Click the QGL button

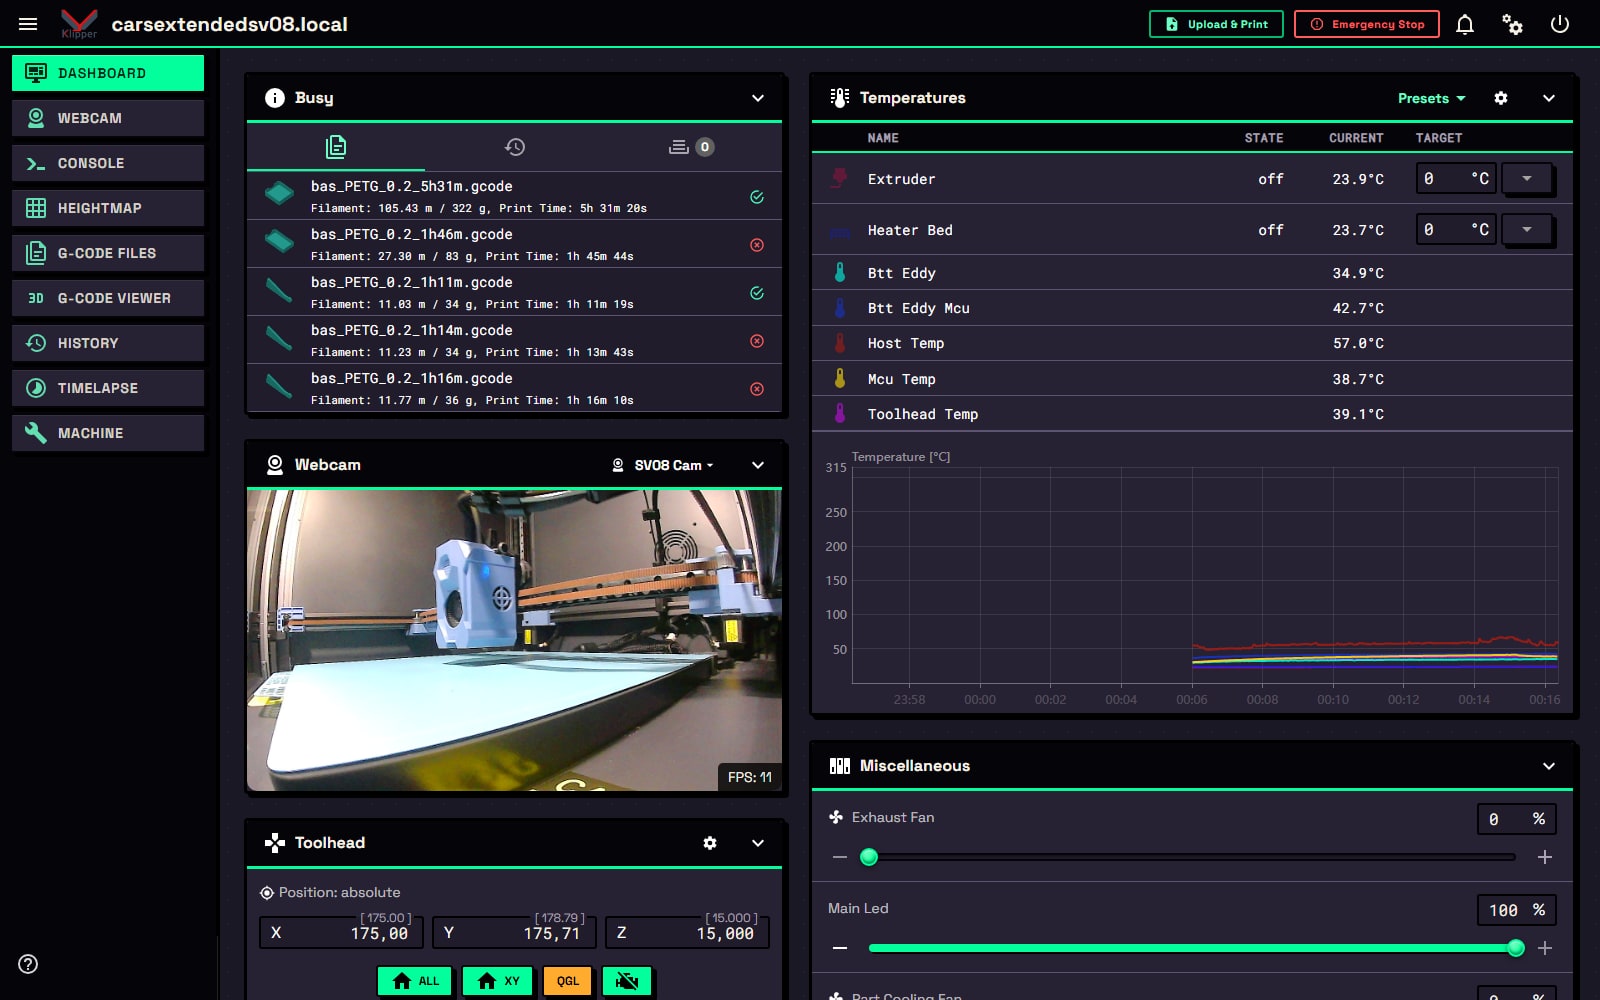click(x=568, y=981)
